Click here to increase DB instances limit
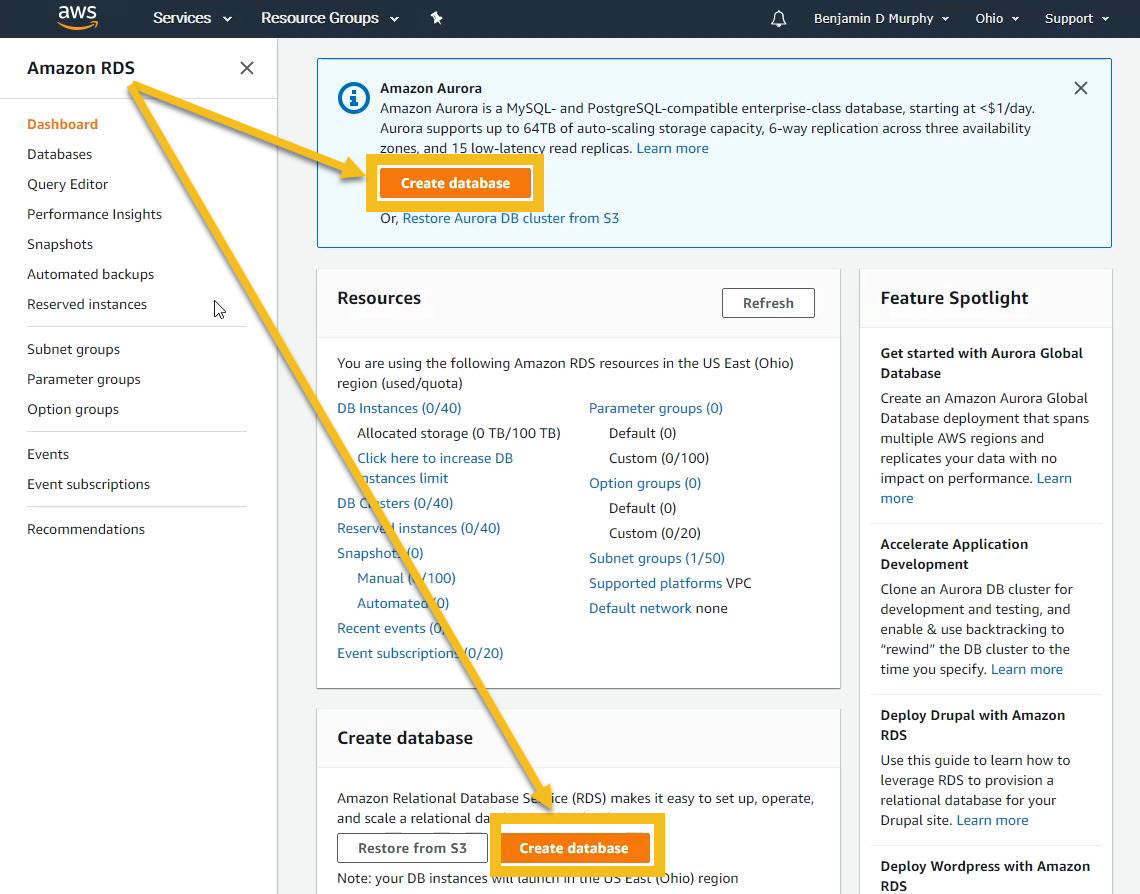Screen dimensions: 1140x894 [435, 468]
